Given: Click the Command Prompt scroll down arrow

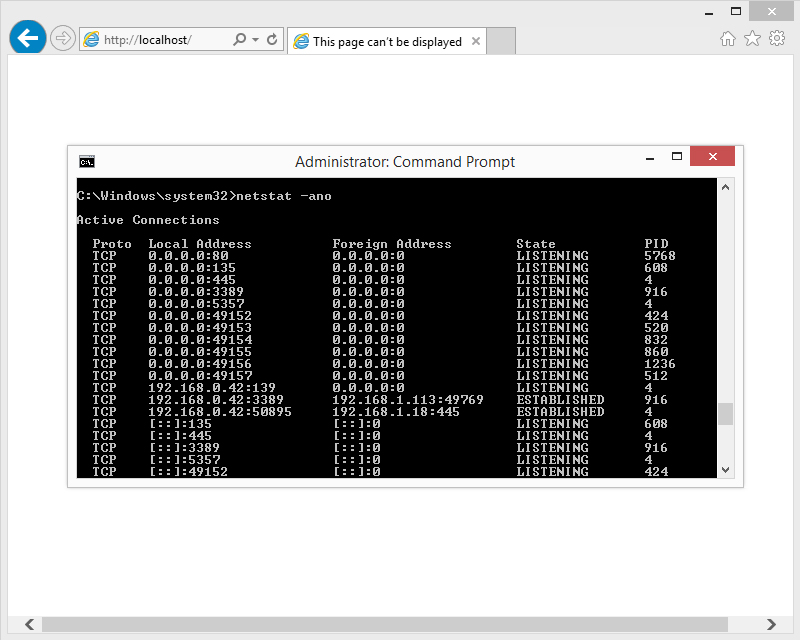Looking at the screenshot, I should click(x=726, y=470).
